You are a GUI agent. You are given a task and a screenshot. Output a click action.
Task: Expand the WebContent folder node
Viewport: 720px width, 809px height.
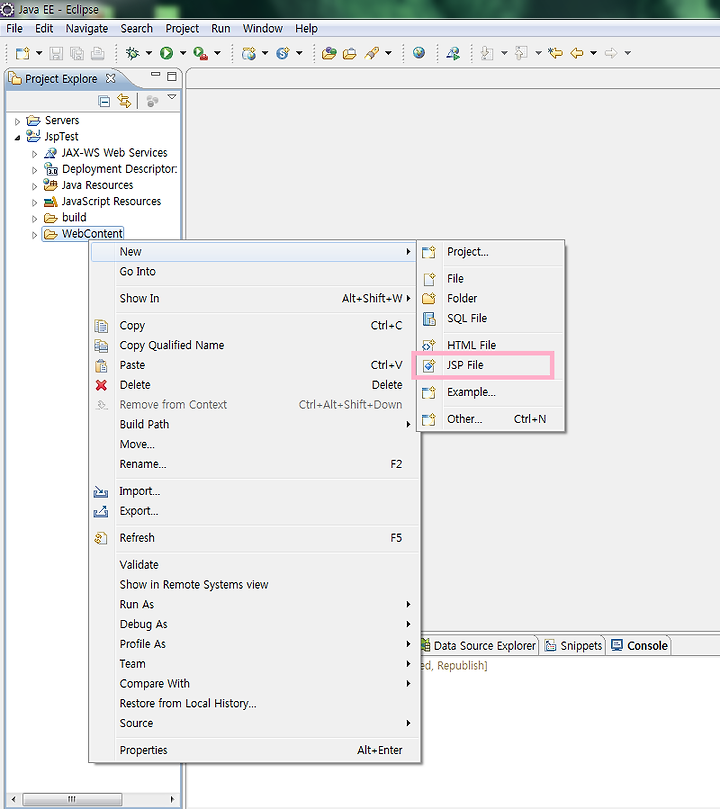tap(35, 235)
